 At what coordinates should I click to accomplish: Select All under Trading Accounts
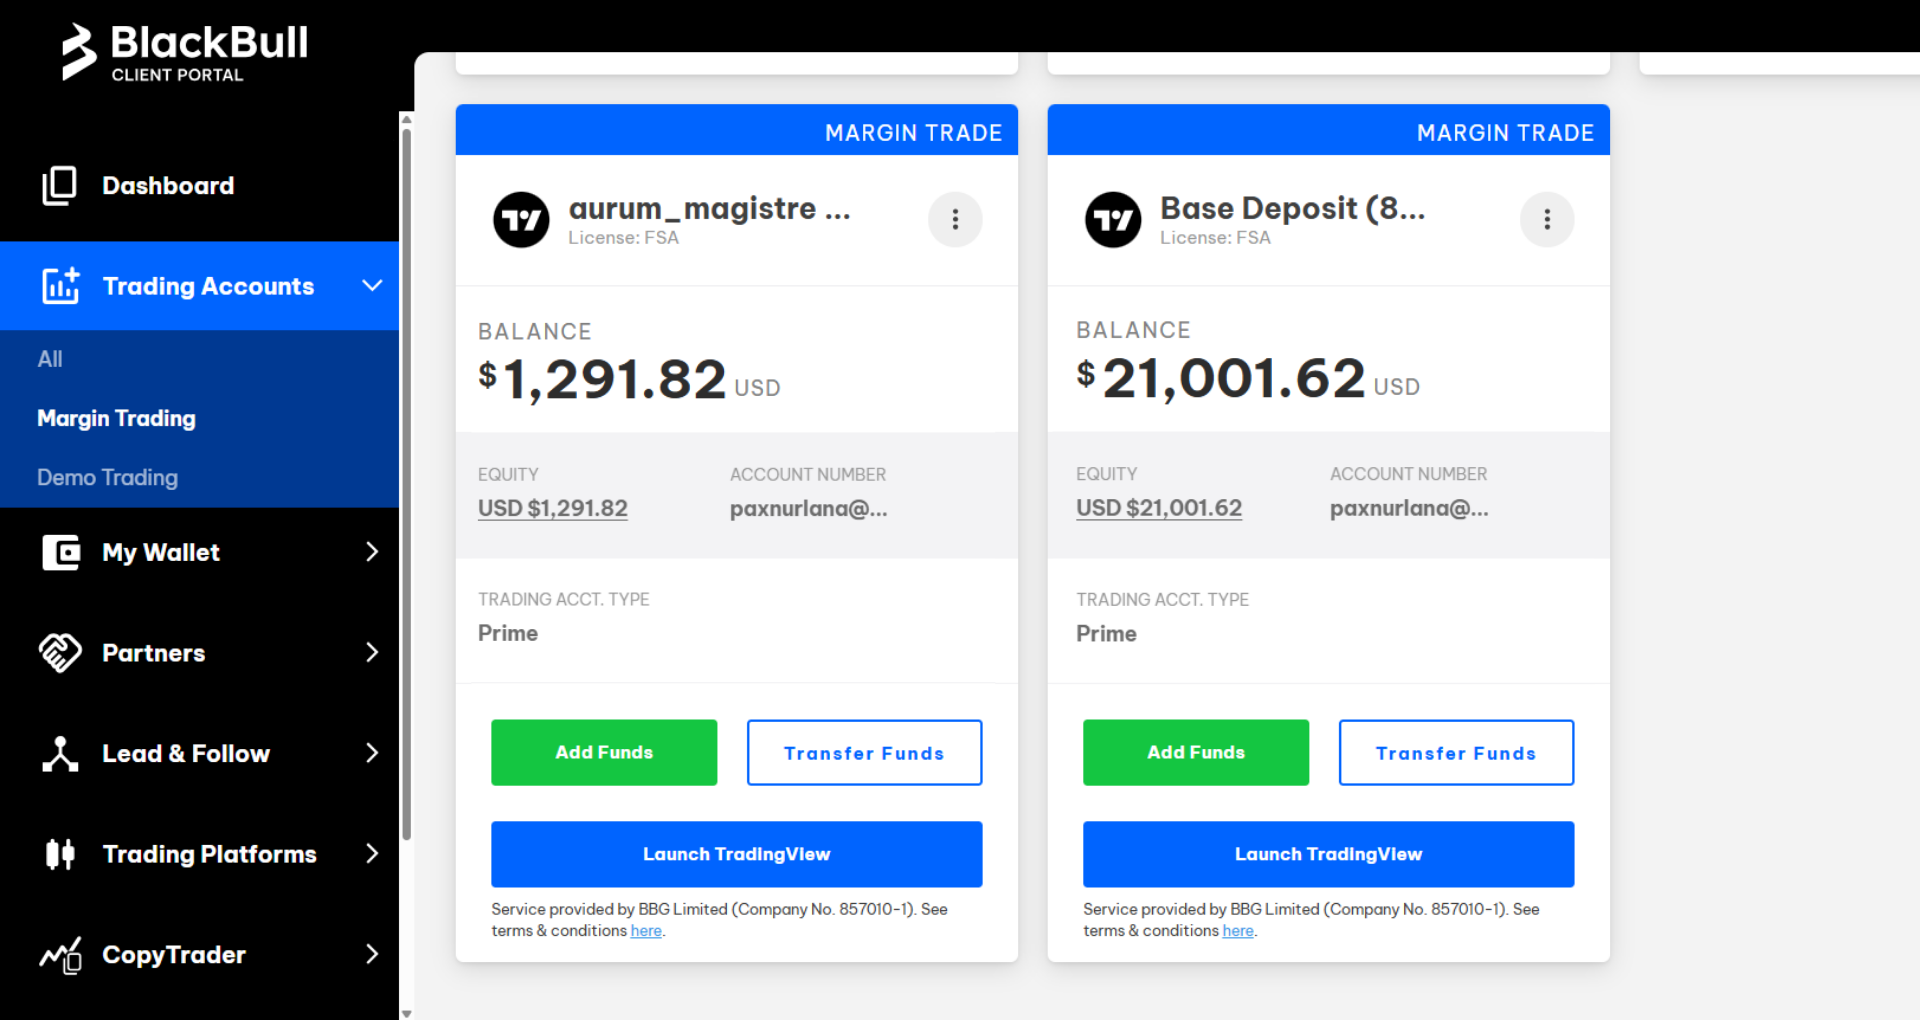click(x=50, y=359)
